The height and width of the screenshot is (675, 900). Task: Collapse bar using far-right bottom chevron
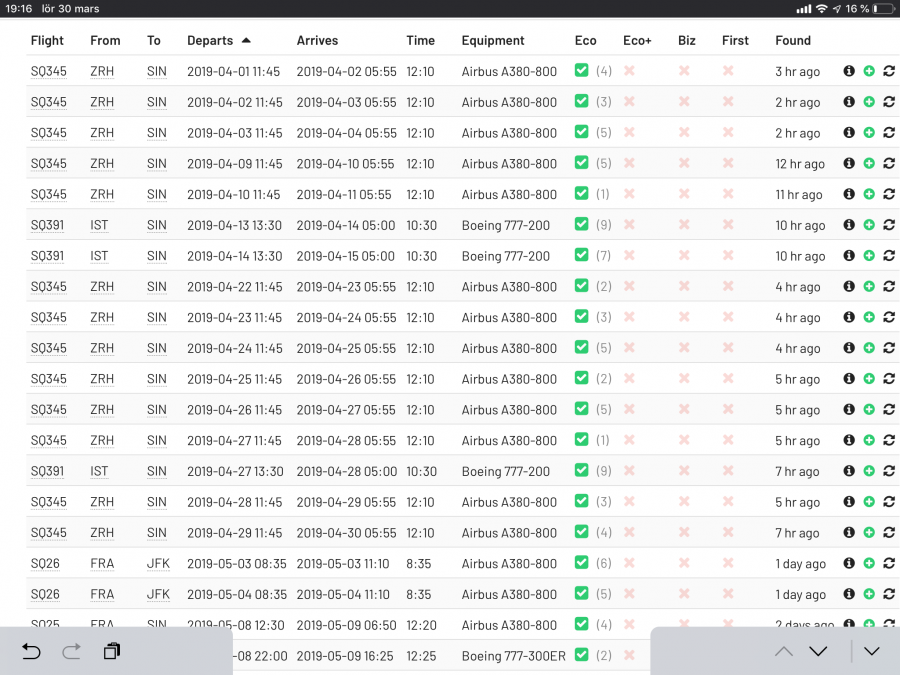click(872, 651)
